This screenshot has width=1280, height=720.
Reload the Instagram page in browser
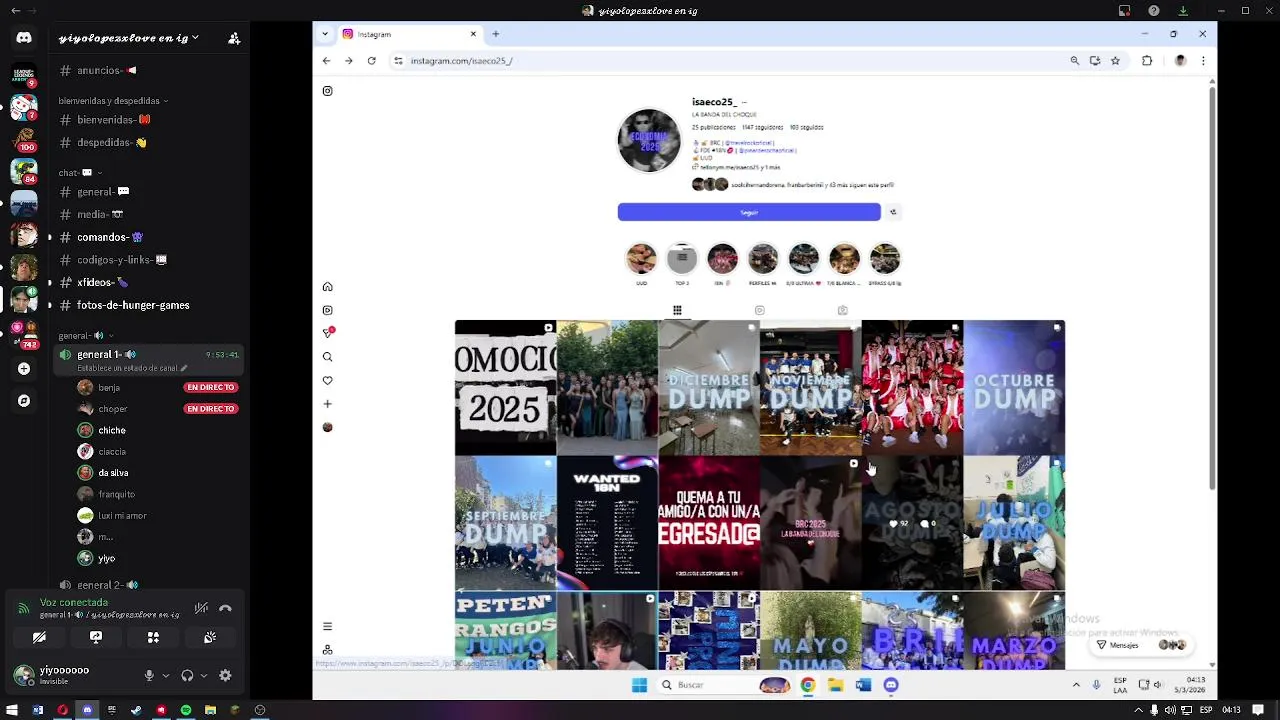(371, 61)
